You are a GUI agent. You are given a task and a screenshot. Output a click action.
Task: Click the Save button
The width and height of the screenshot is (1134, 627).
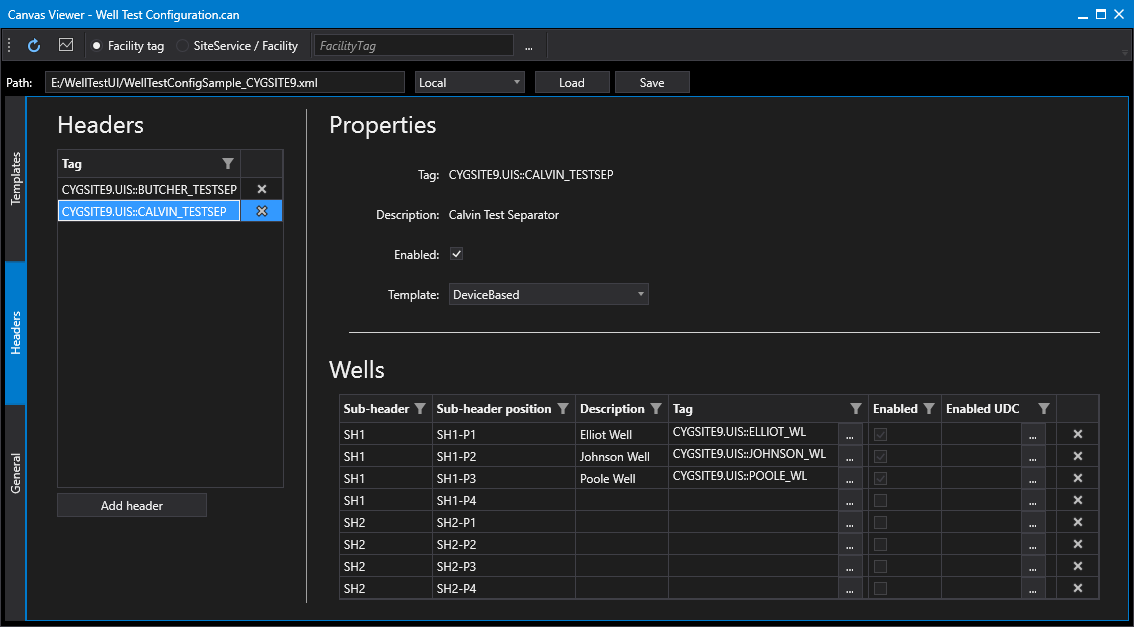[652, 82]
